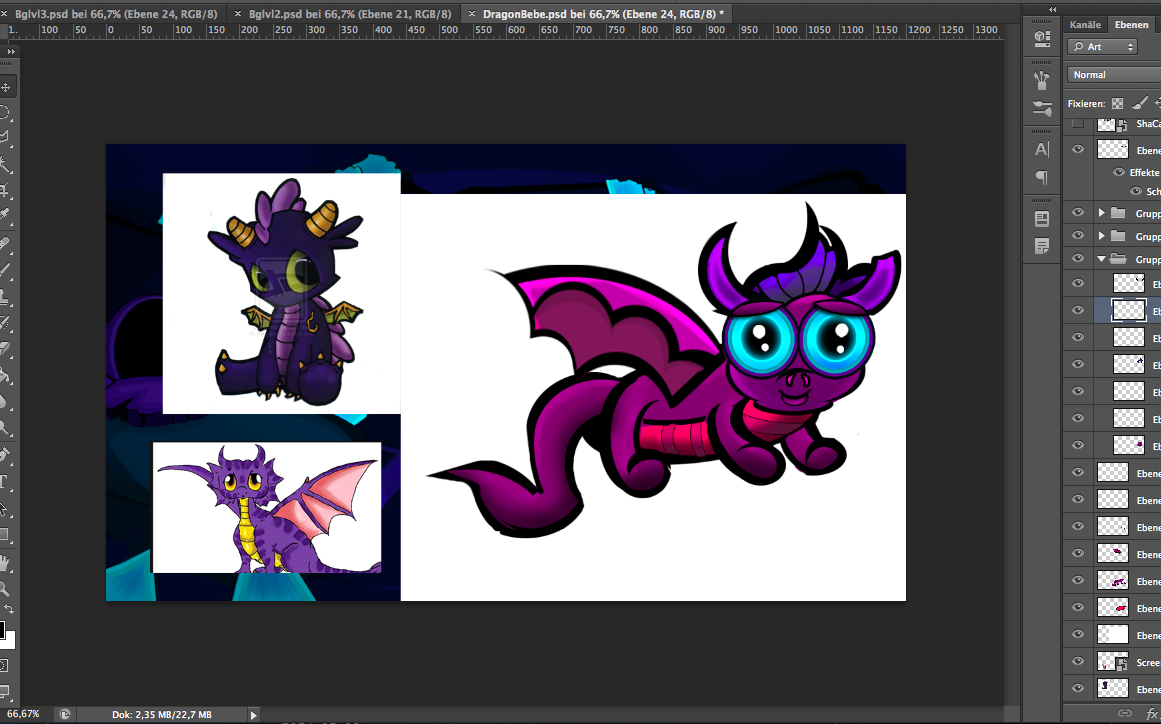Open the Character panel icon
Viewport: 1161px width, 724px height.
click(x=1042, y=149)
